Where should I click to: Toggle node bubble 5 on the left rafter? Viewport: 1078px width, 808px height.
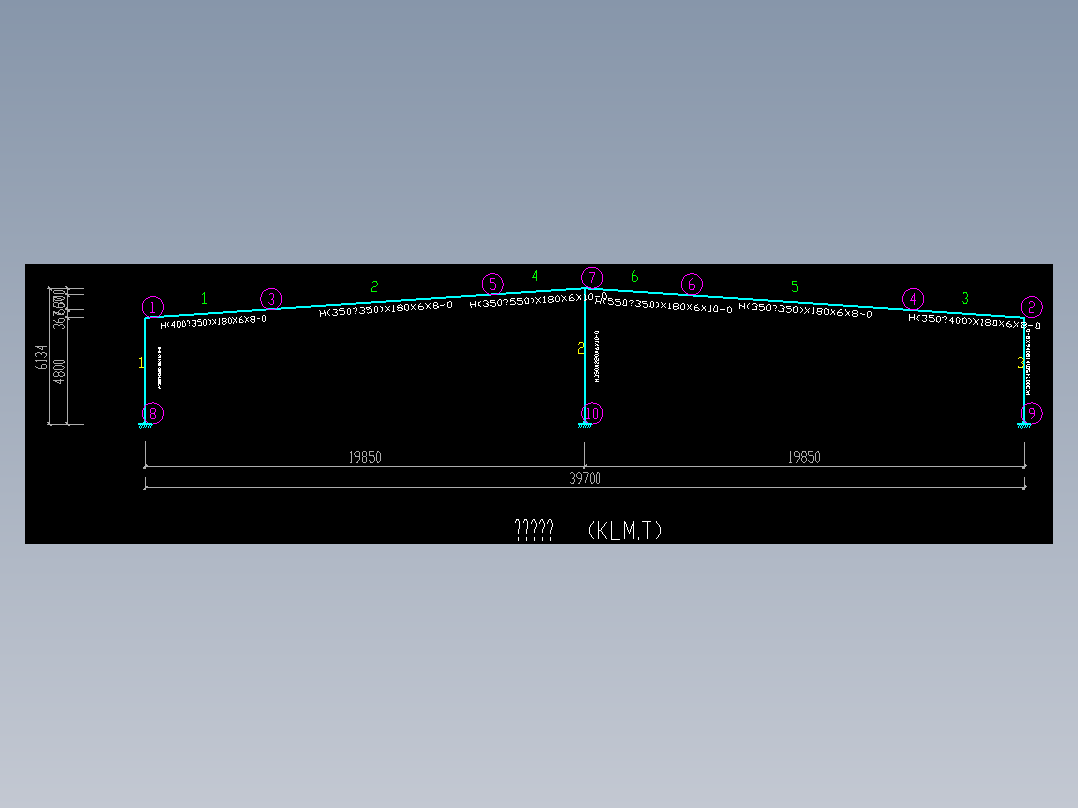tap(491, 283)
